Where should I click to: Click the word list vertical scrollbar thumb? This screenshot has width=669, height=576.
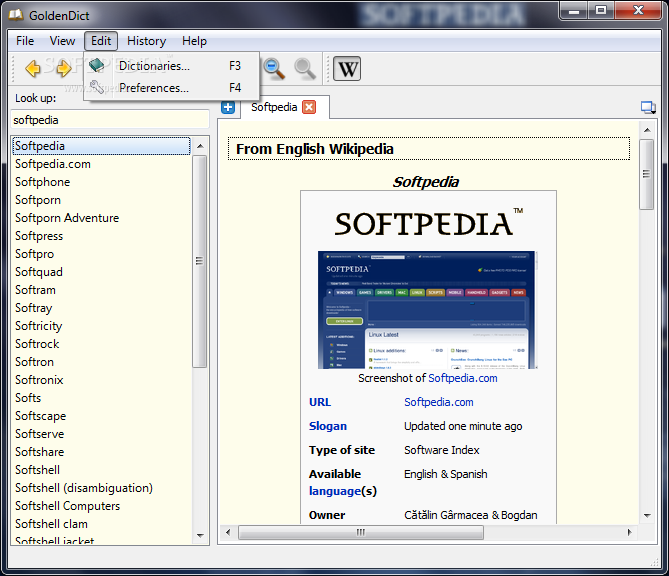[x=199, y=261]
